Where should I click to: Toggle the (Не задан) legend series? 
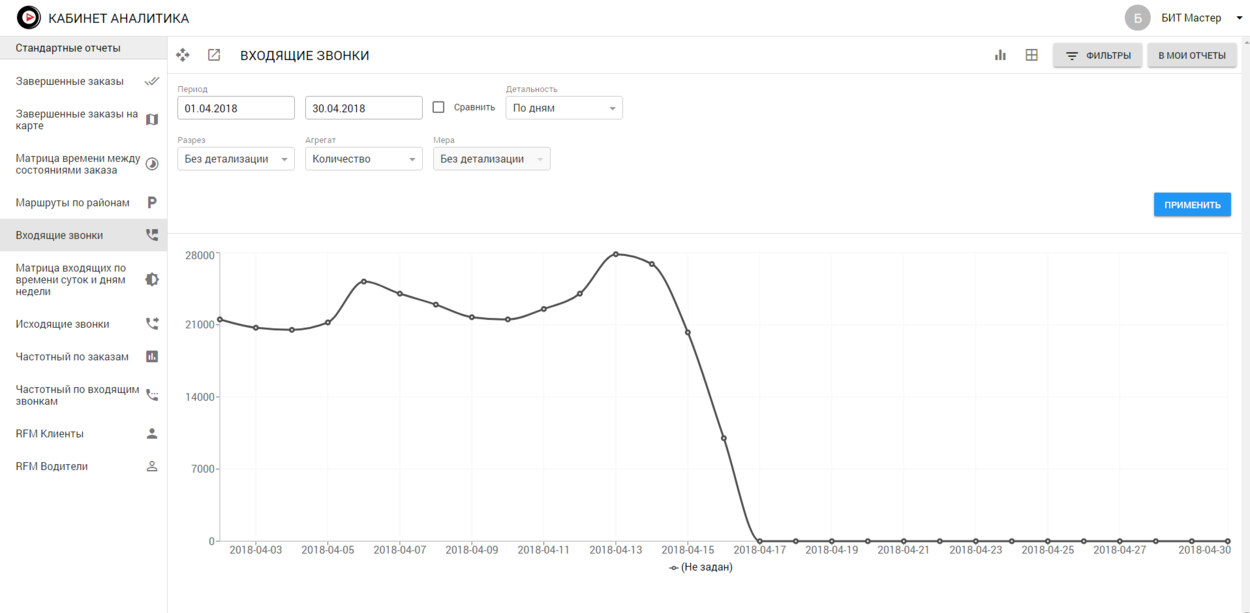tap(701, 567)
